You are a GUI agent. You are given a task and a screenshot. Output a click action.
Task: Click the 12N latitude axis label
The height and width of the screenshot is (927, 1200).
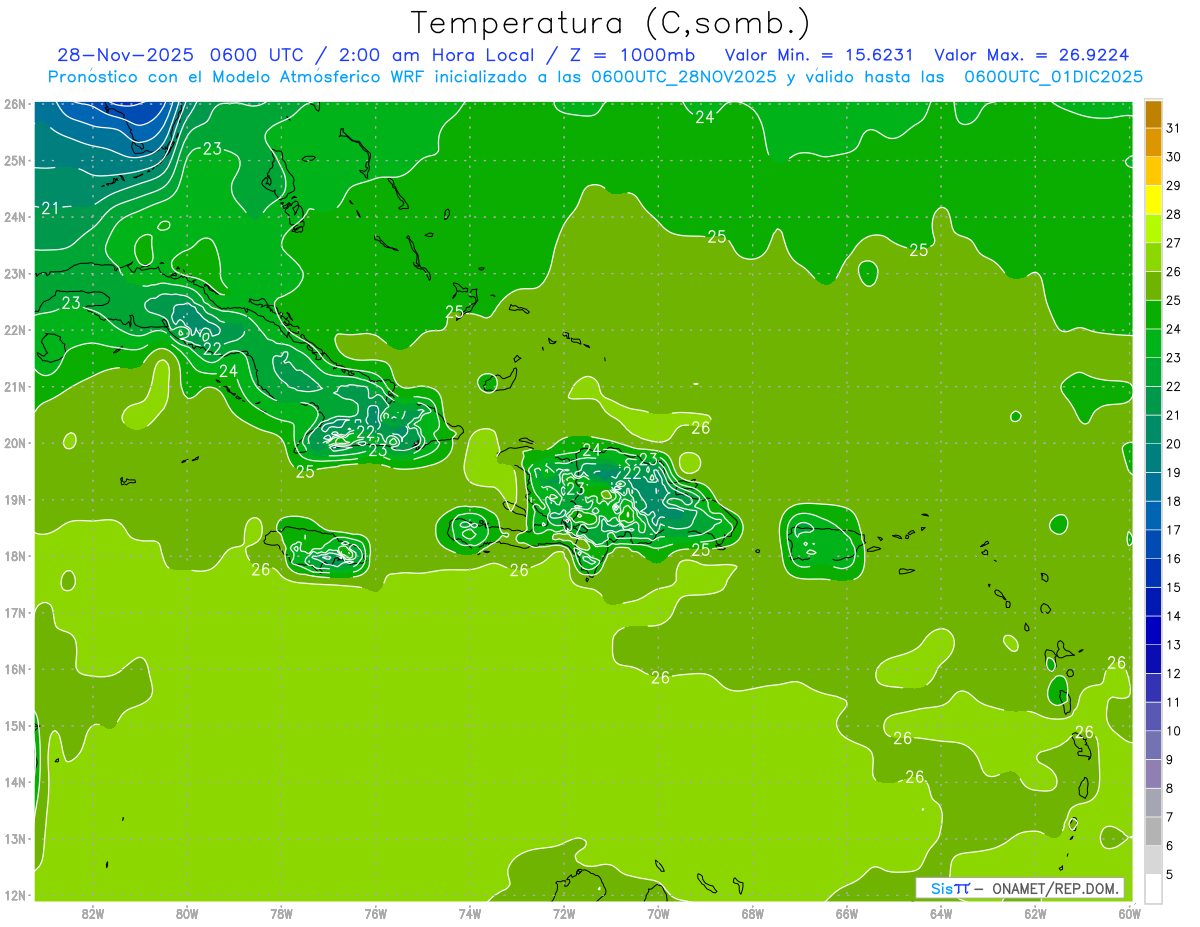pos(14,895)
